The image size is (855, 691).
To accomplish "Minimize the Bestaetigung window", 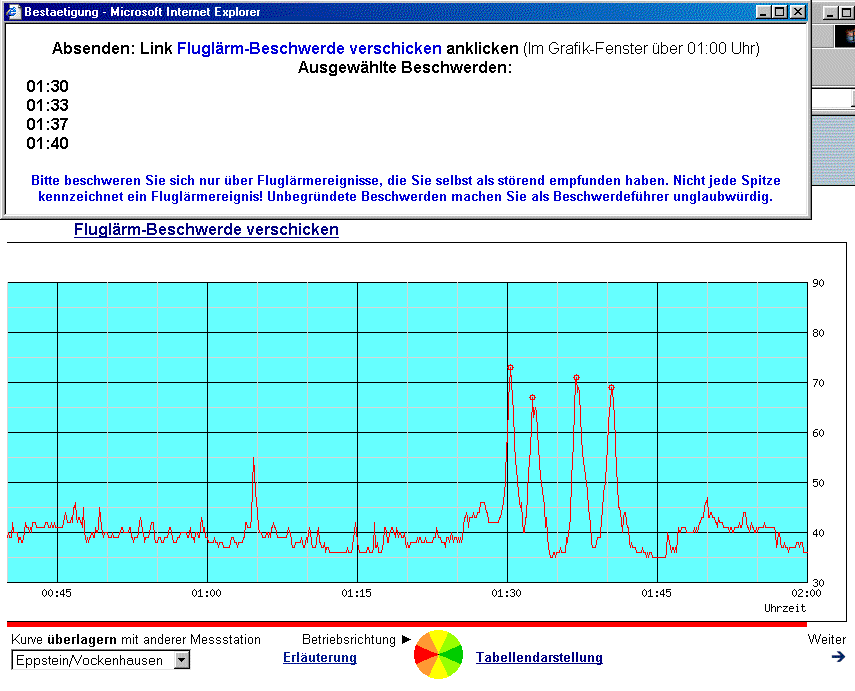I will pos(763,11).
